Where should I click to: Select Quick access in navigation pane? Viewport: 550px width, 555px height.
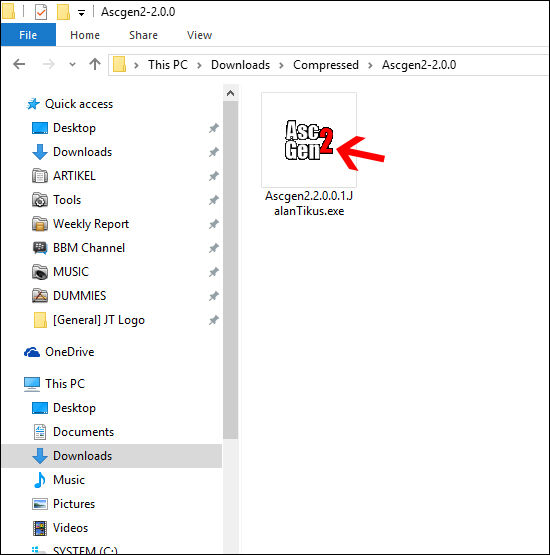pyautogui.click(x=79, y=104)
